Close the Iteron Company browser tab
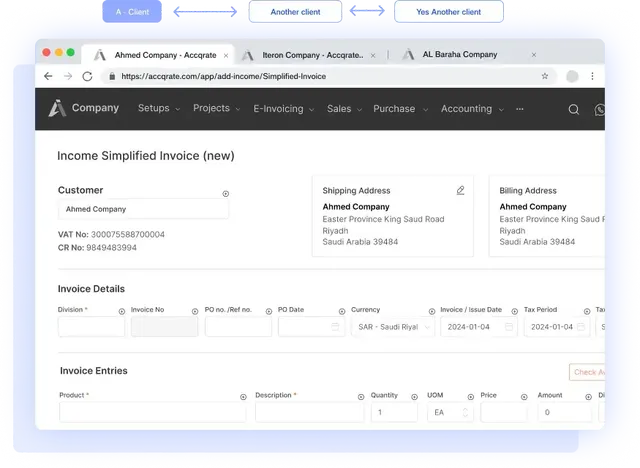The image size is (640, 468). pyautogui.click(x=373, y=55)
